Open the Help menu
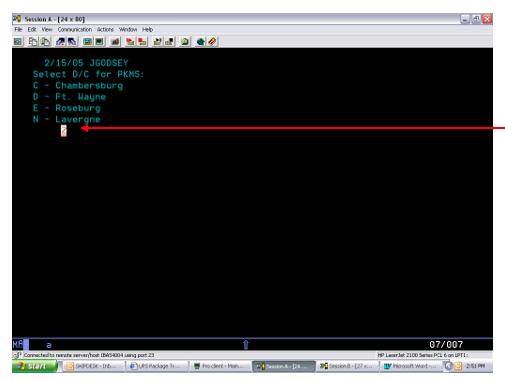The height and width of the screenshot is (380, 505). (148, 30)
